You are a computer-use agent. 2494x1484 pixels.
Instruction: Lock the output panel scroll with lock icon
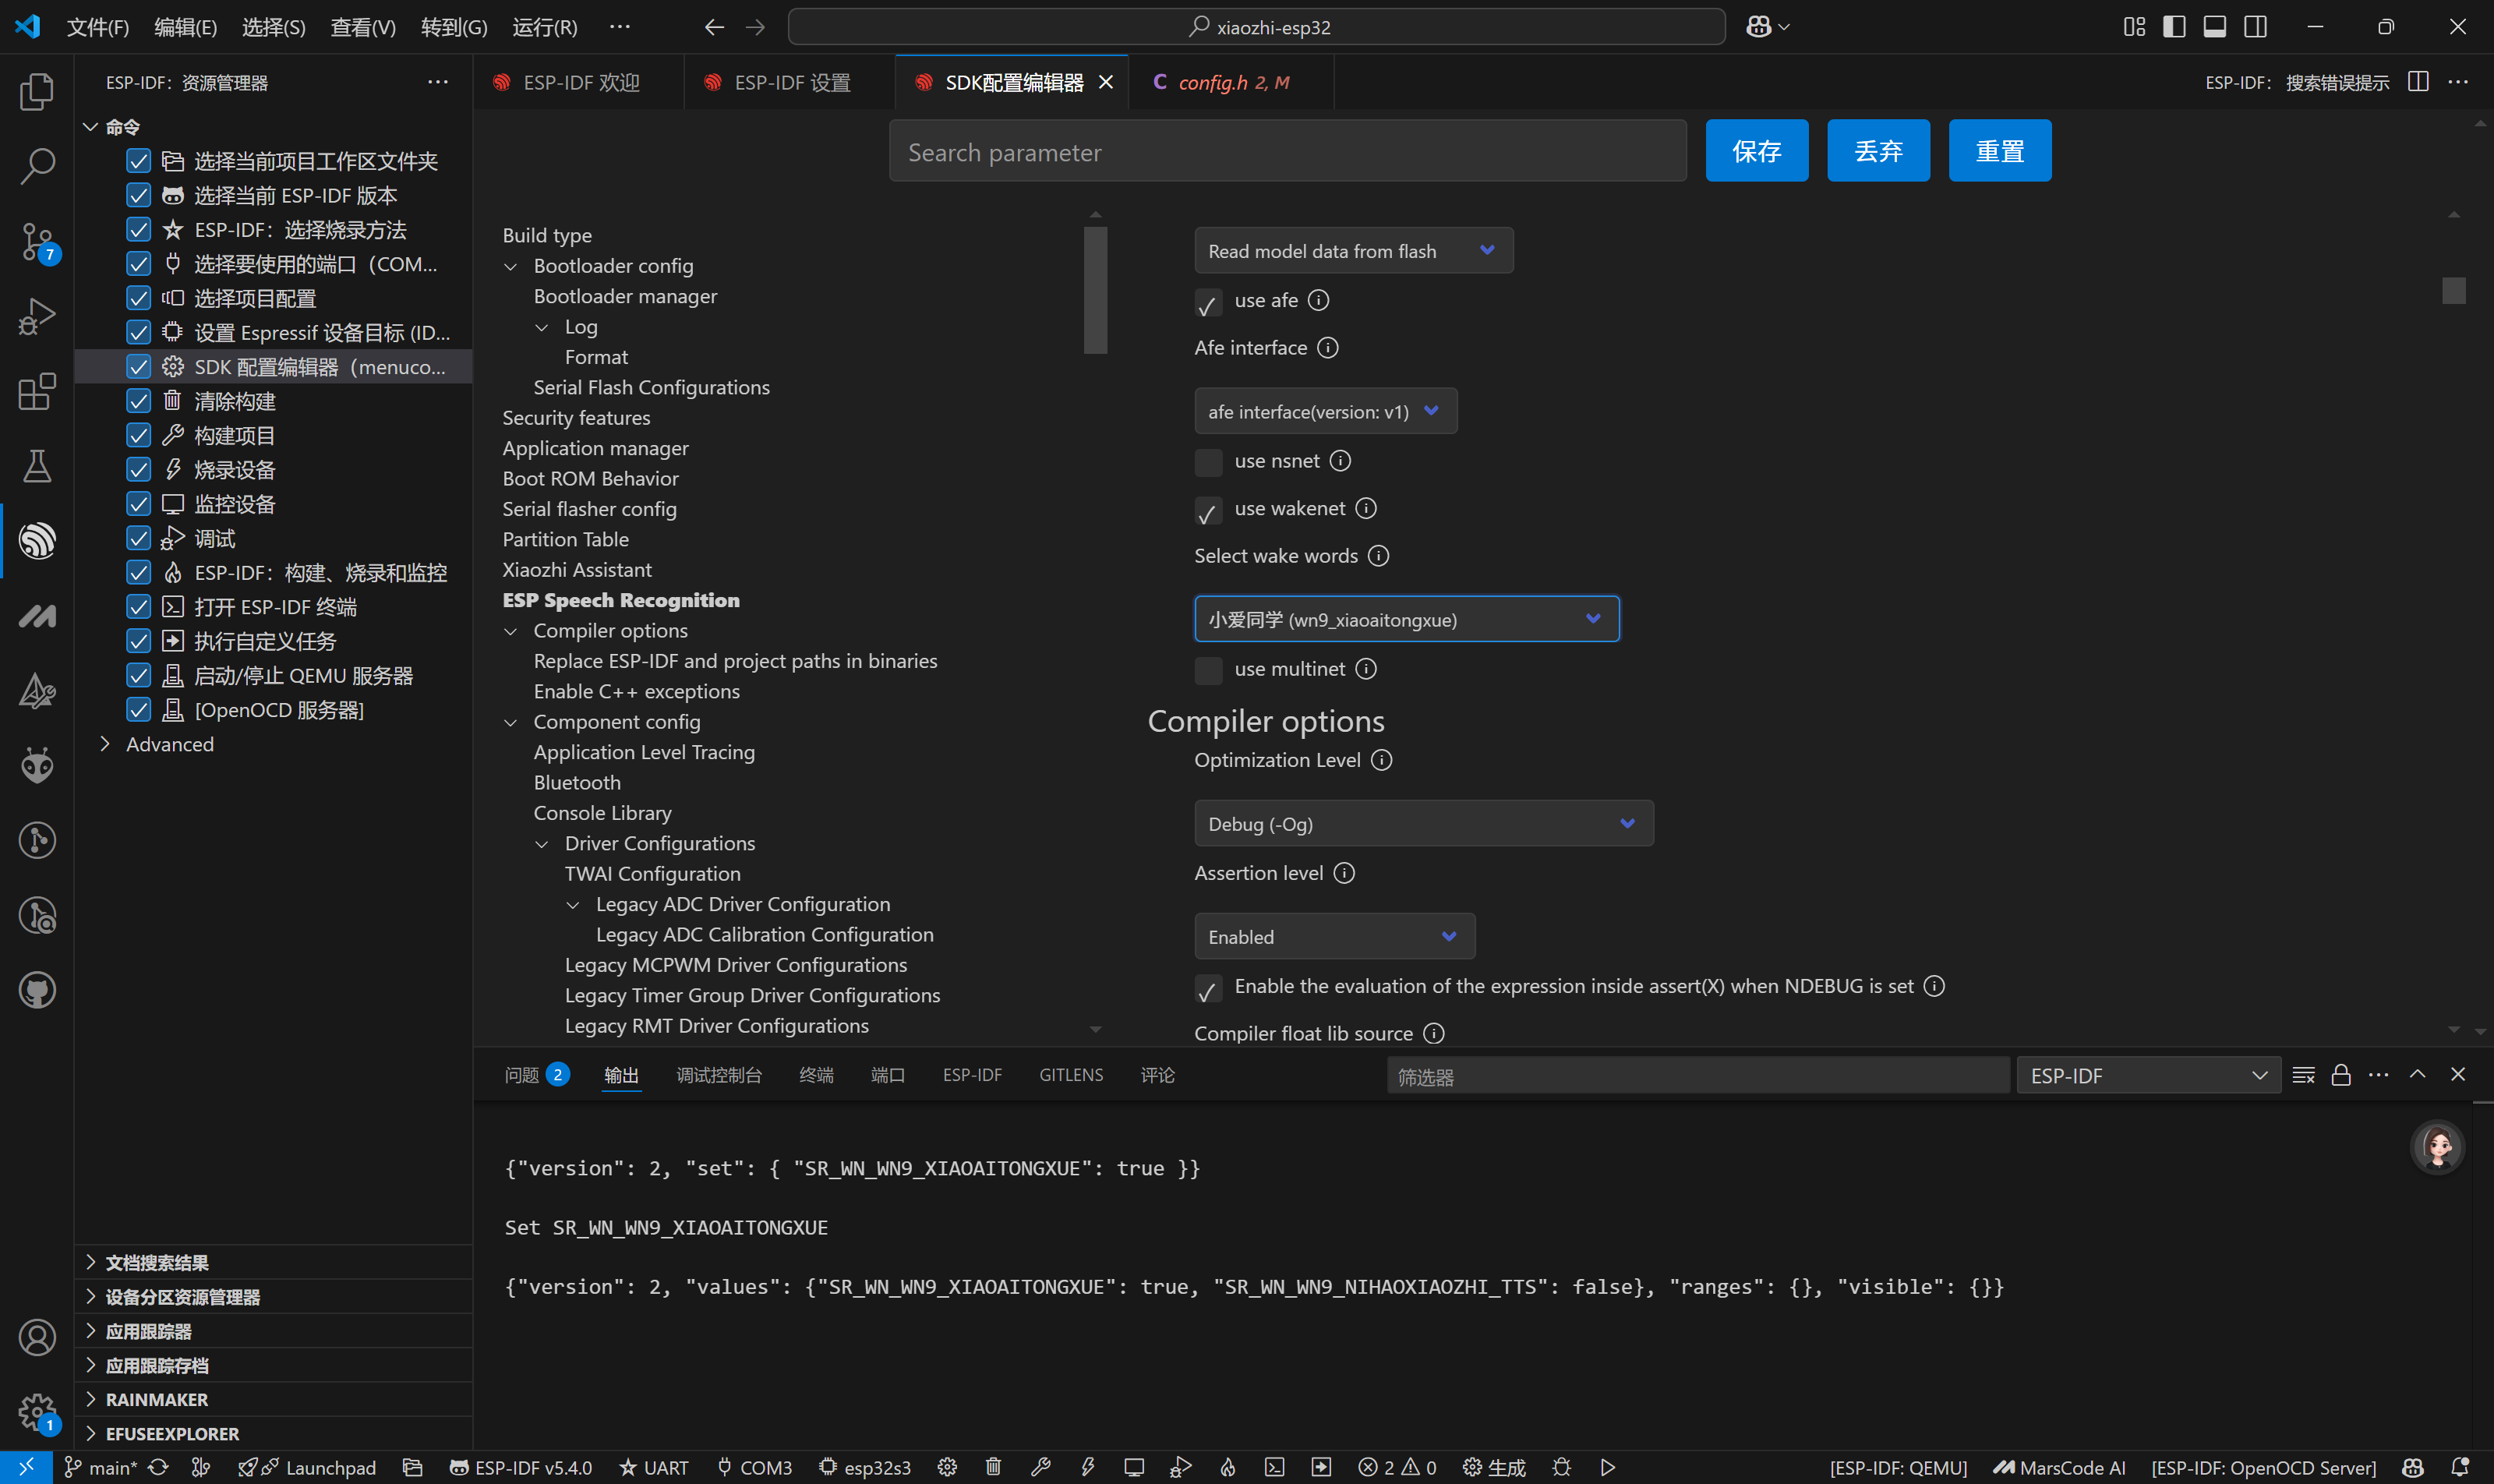coord(2340,1075)
